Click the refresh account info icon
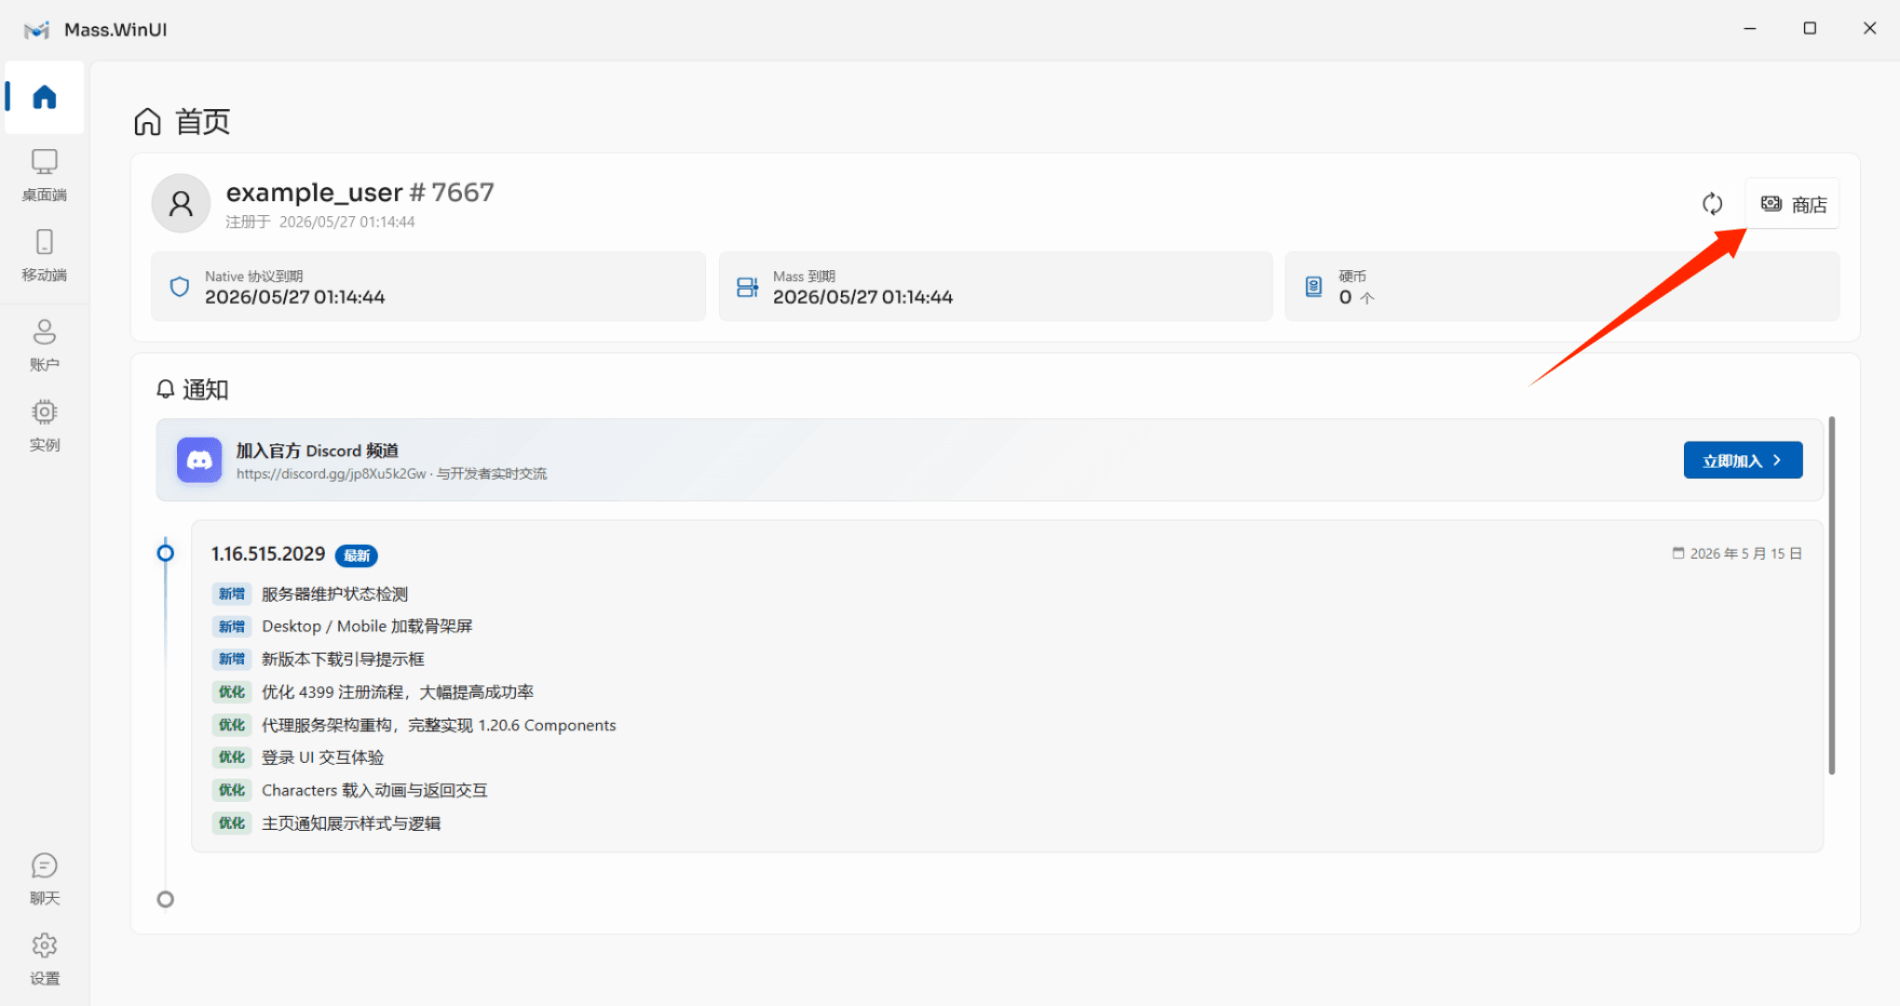 (1712, 204)
